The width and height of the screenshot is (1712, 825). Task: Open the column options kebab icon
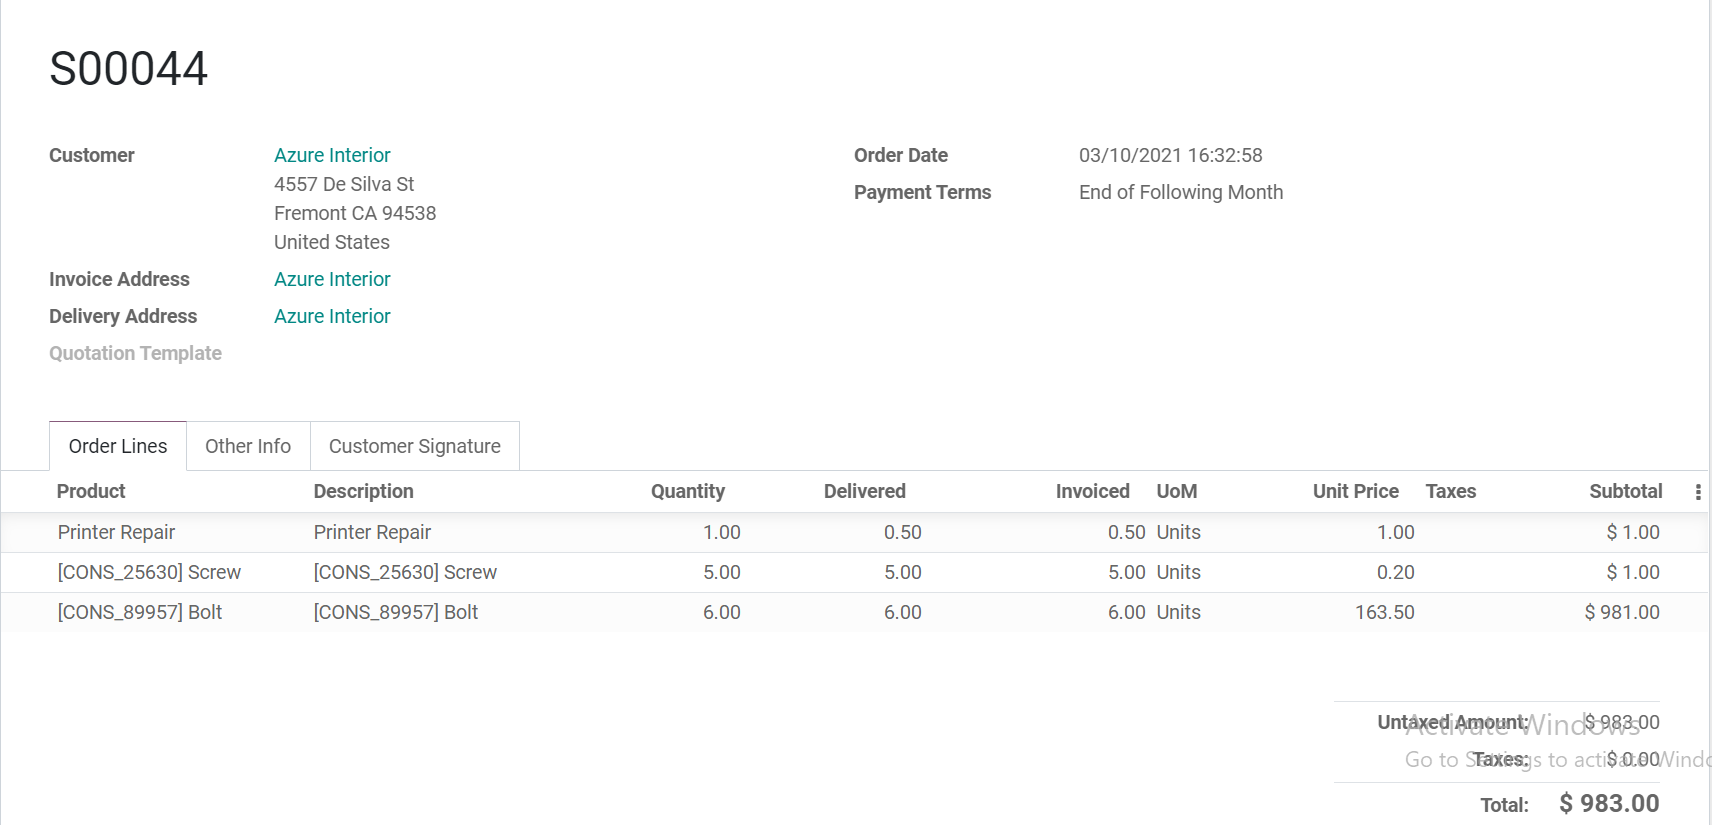pos(1697,492)
